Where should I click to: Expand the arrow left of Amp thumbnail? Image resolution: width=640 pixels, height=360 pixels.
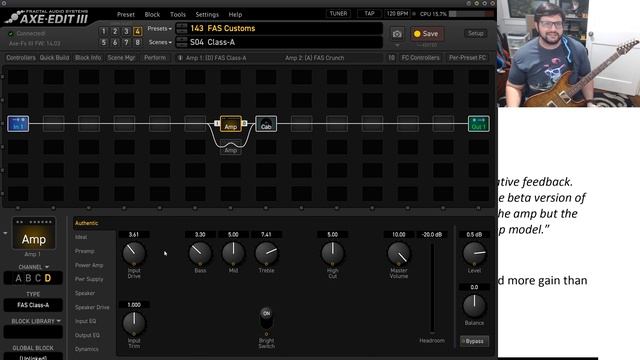(x=5, y=233)
